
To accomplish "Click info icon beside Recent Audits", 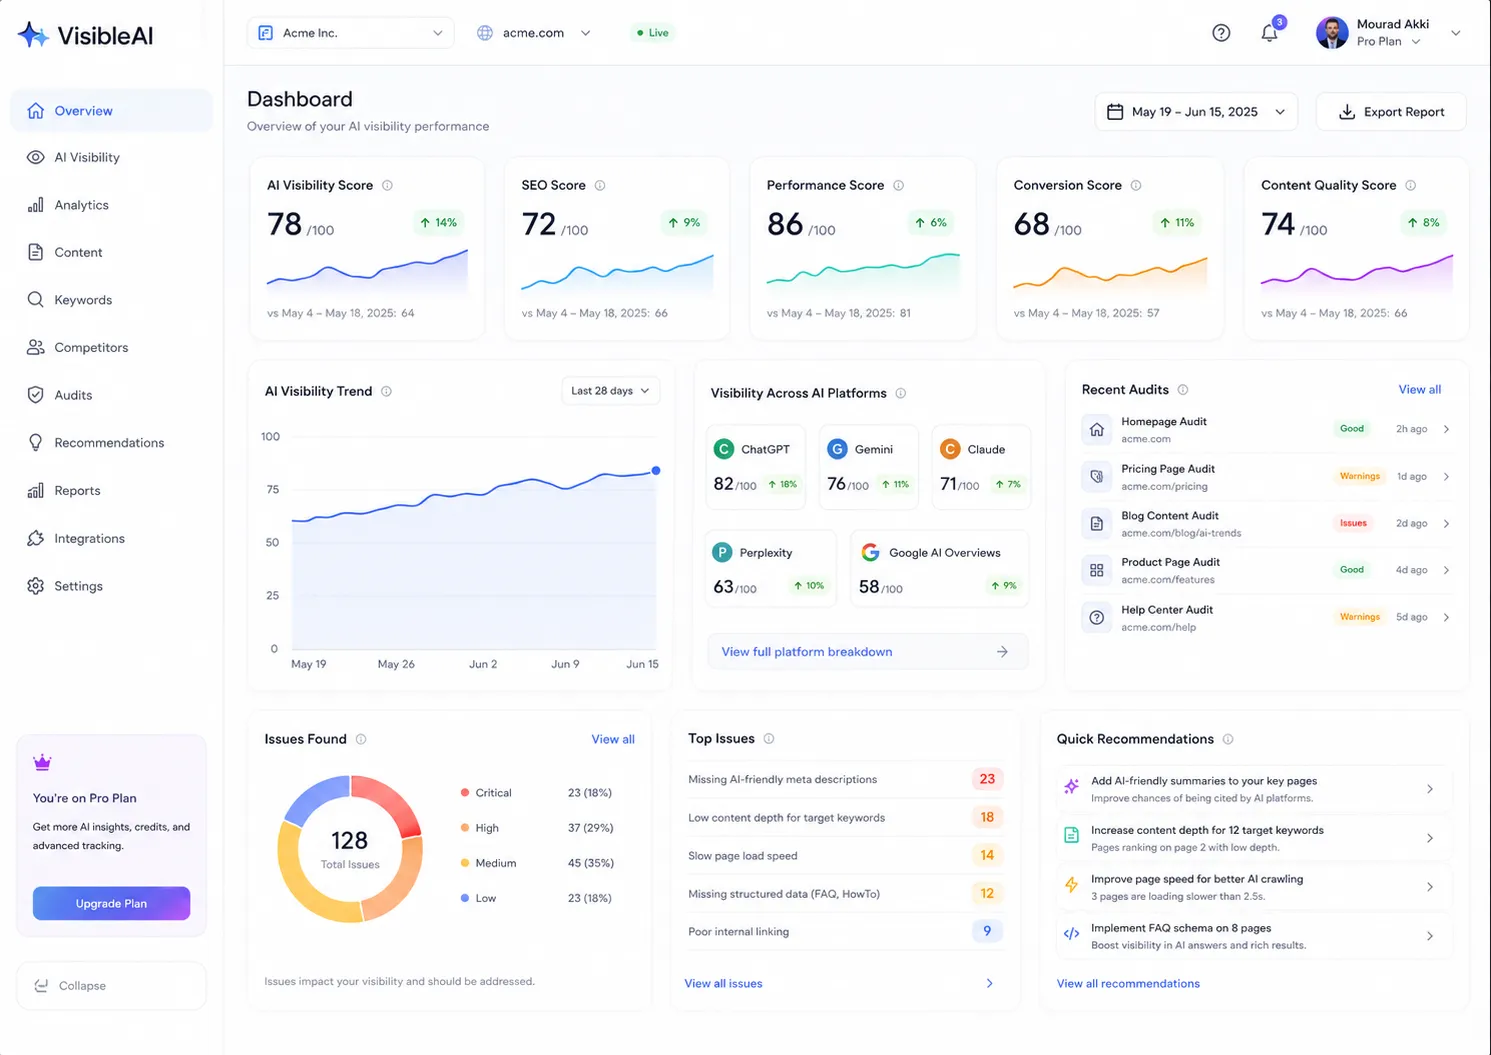I will tap(1183, 389).
